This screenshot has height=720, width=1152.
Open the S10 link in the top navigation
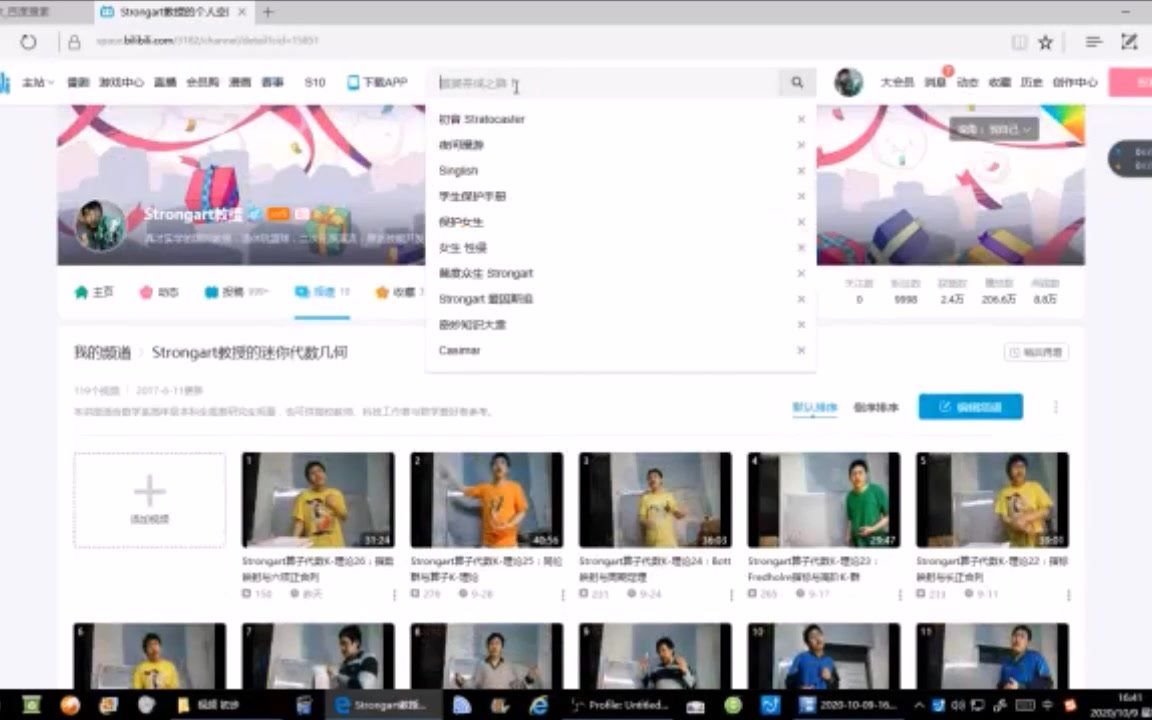(x=315, y=83)
